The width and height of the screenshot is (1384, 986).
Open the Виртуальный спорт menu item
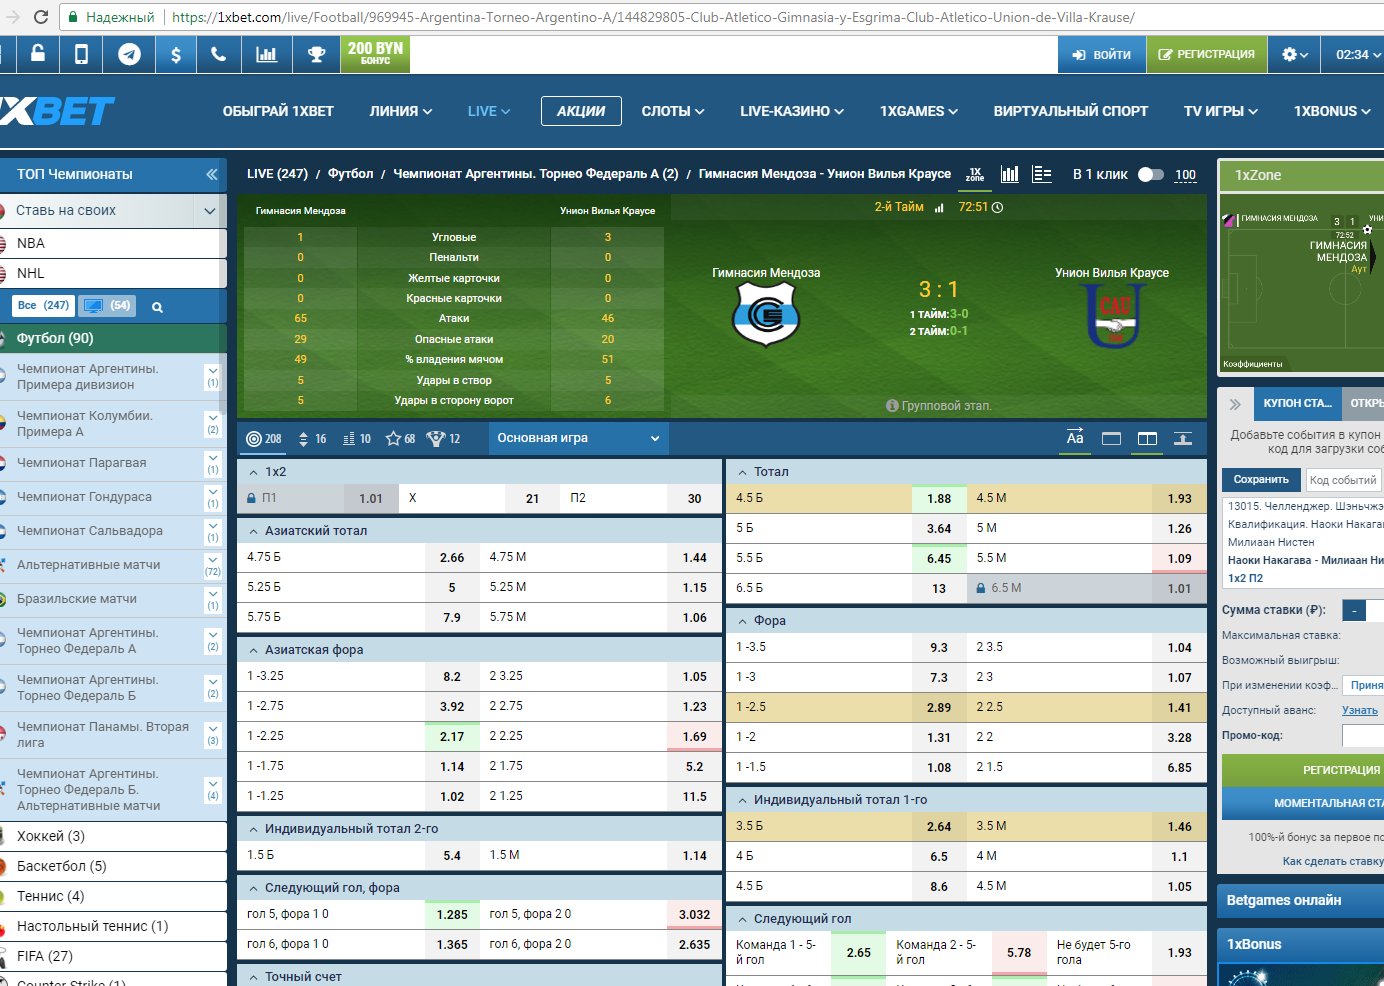coord(1070,111)
